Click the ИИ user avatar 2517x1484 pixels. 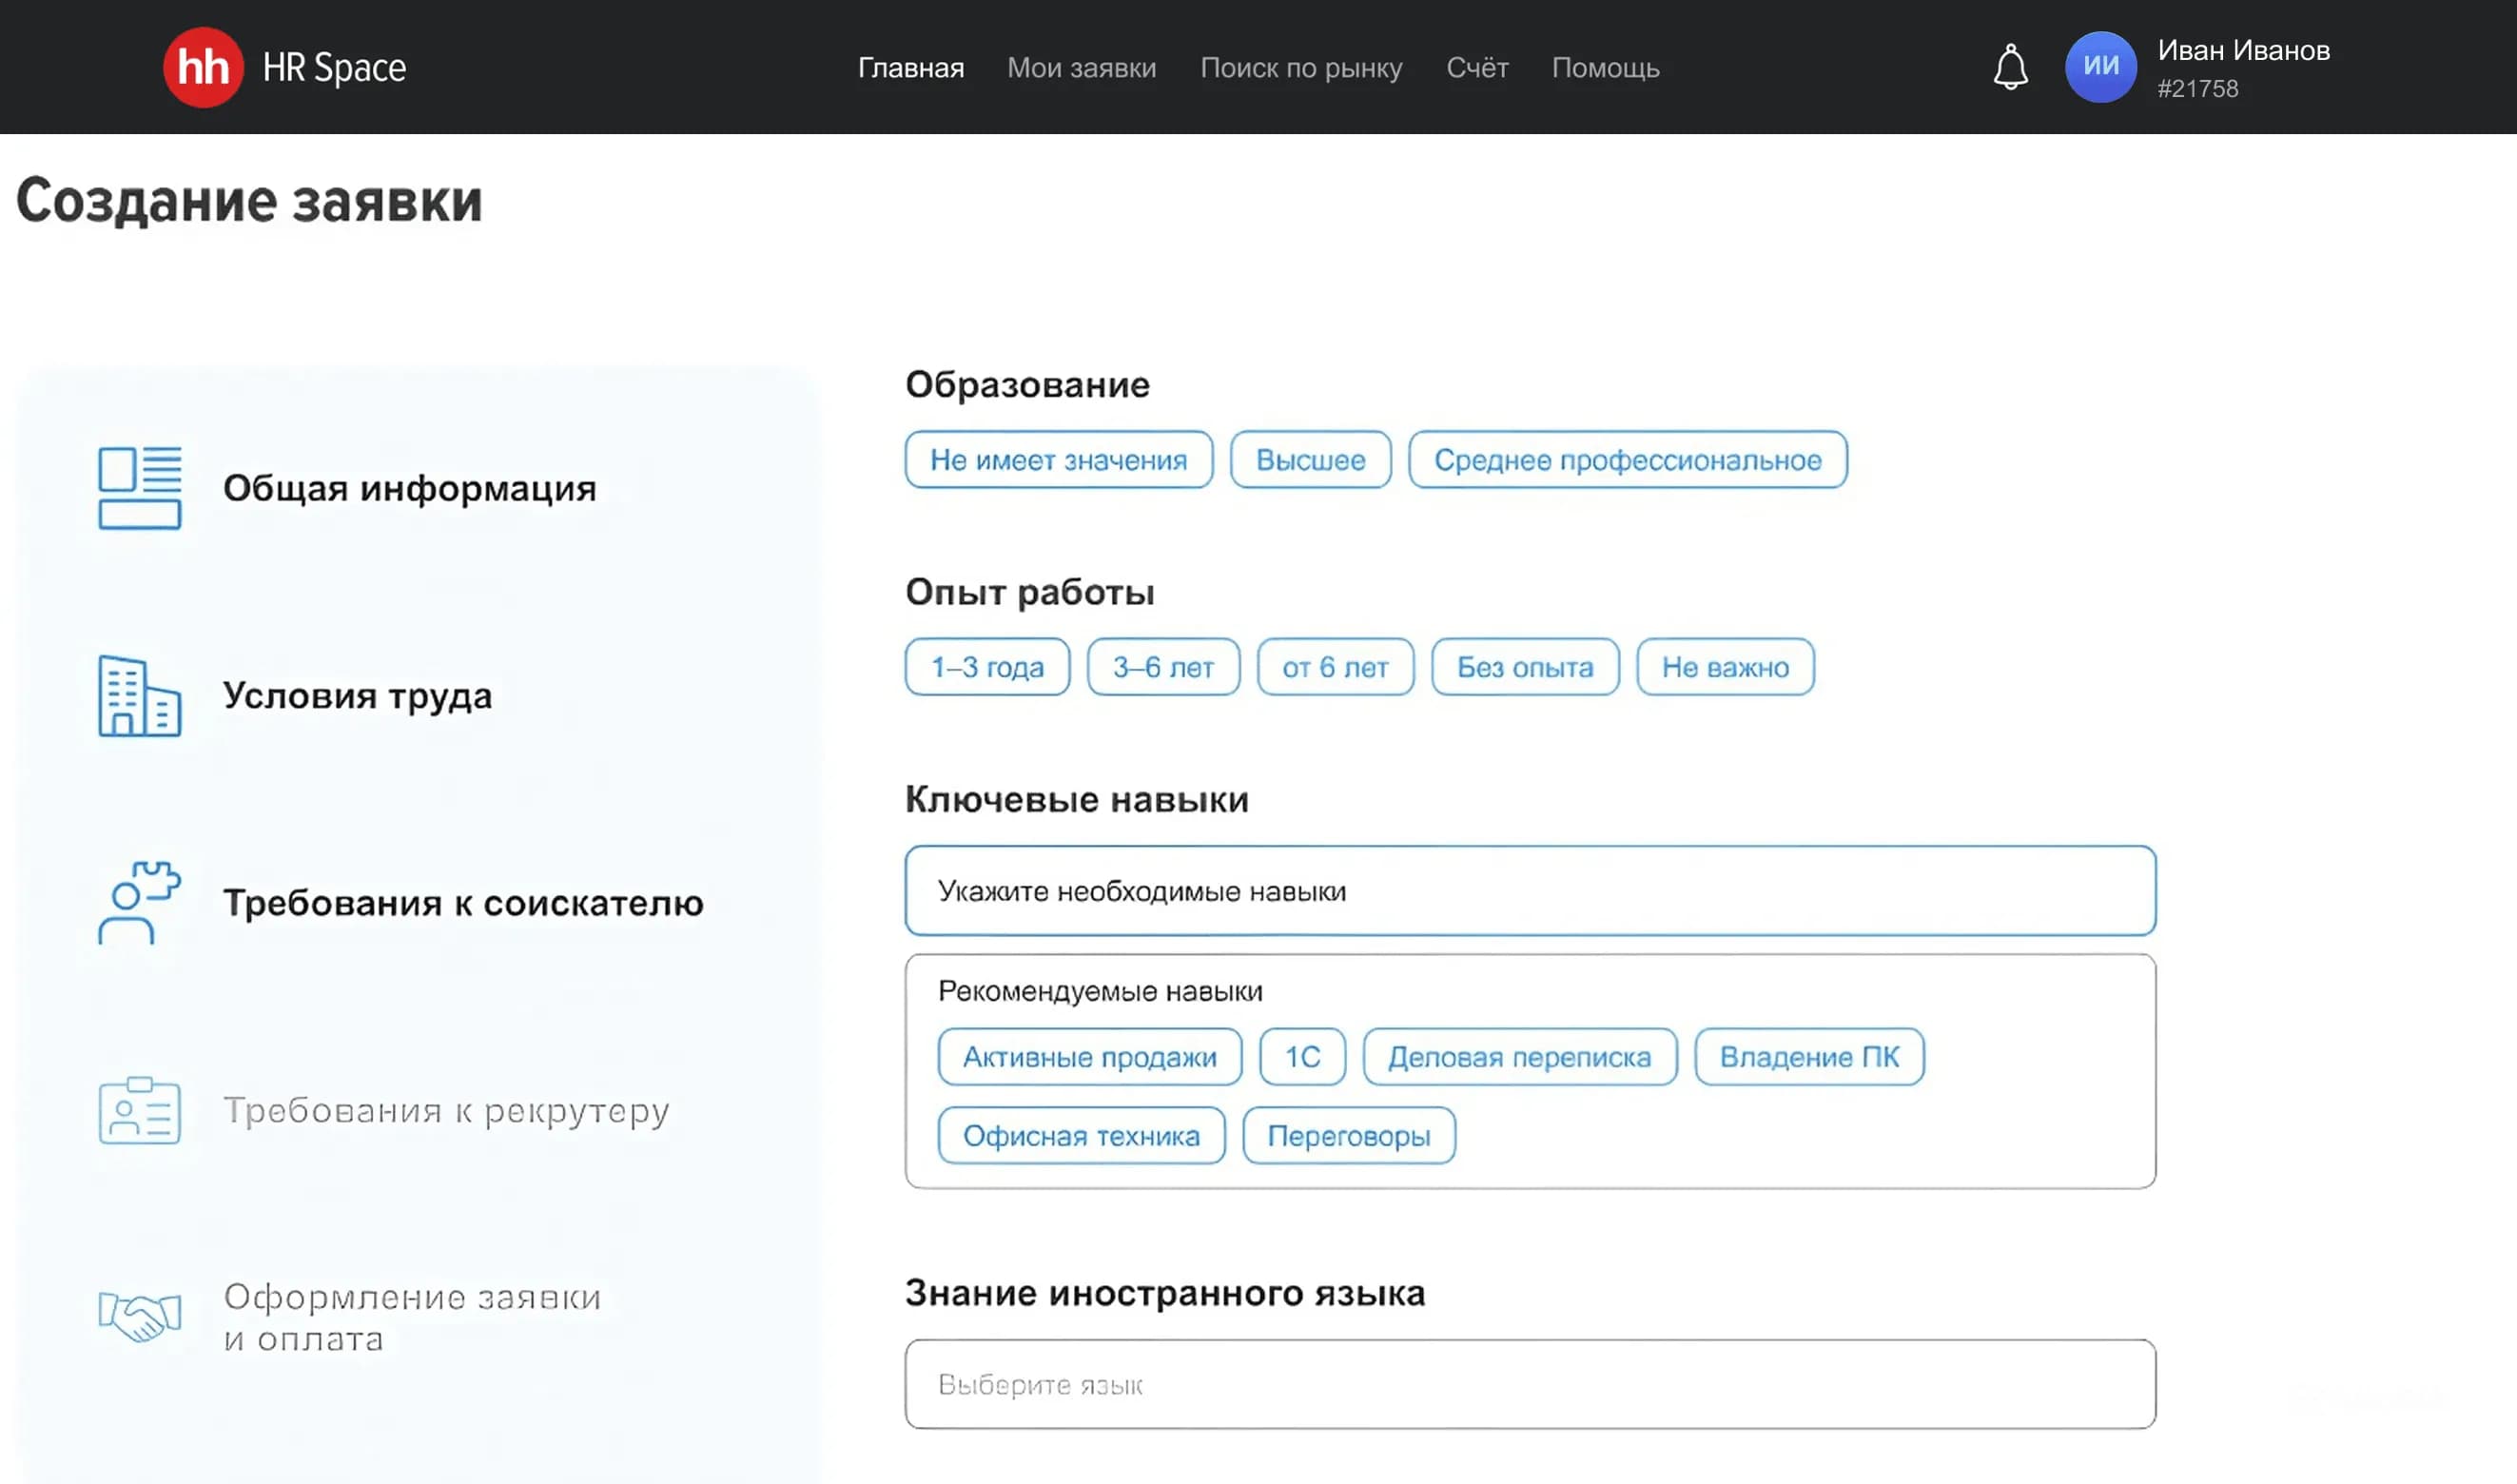click(x=2100, y=67)
